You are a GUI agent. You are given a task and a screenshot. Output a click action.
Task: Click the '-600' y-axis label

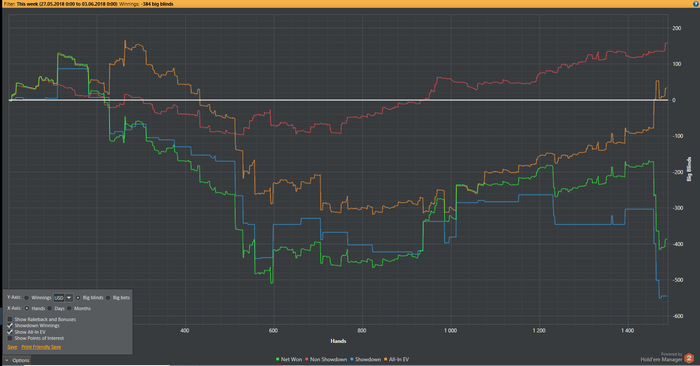(677, 316)
